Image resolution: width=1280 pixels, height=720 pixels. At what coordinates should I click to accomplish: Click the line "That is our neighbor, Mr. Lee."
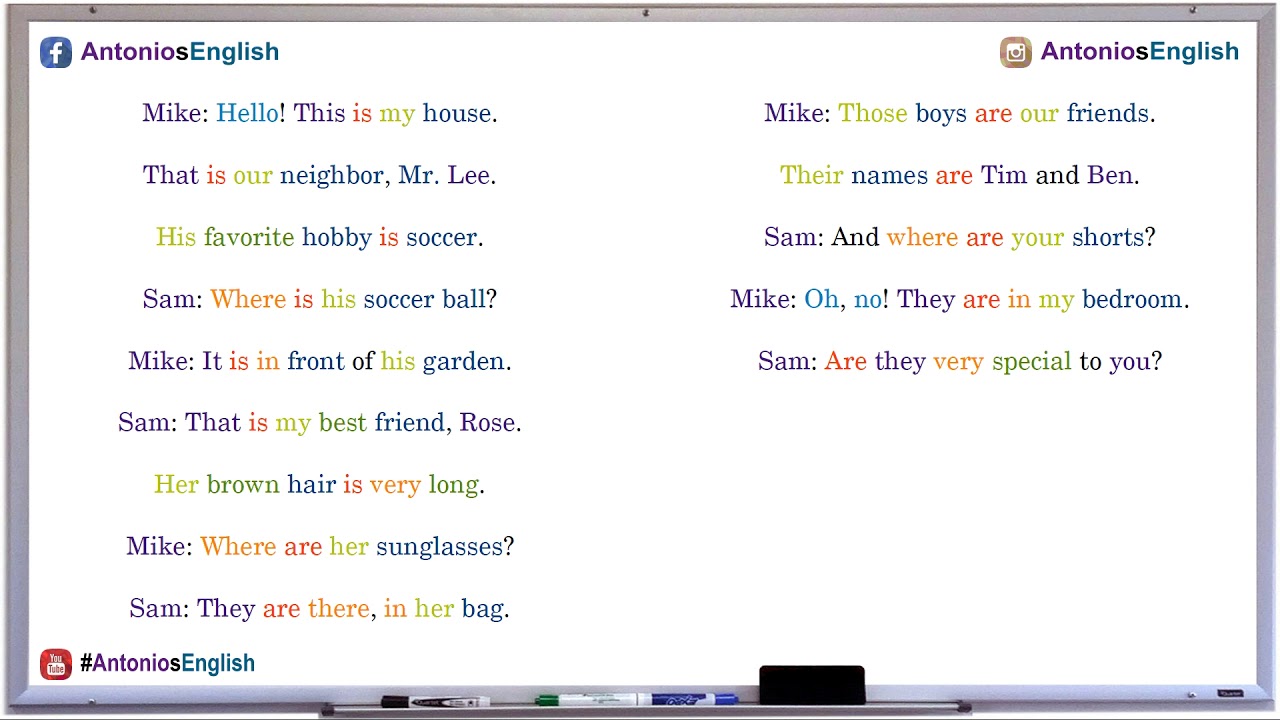pos(320,175)
